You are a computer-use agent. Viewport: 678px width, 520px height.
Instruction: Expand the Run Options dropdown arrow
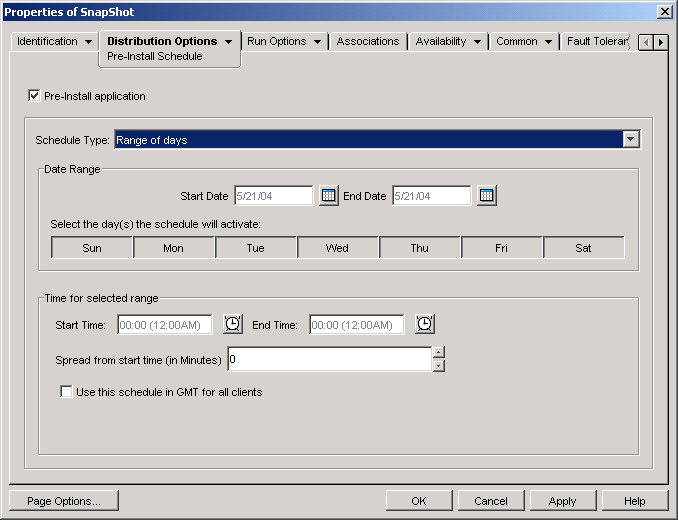(317, 42)
